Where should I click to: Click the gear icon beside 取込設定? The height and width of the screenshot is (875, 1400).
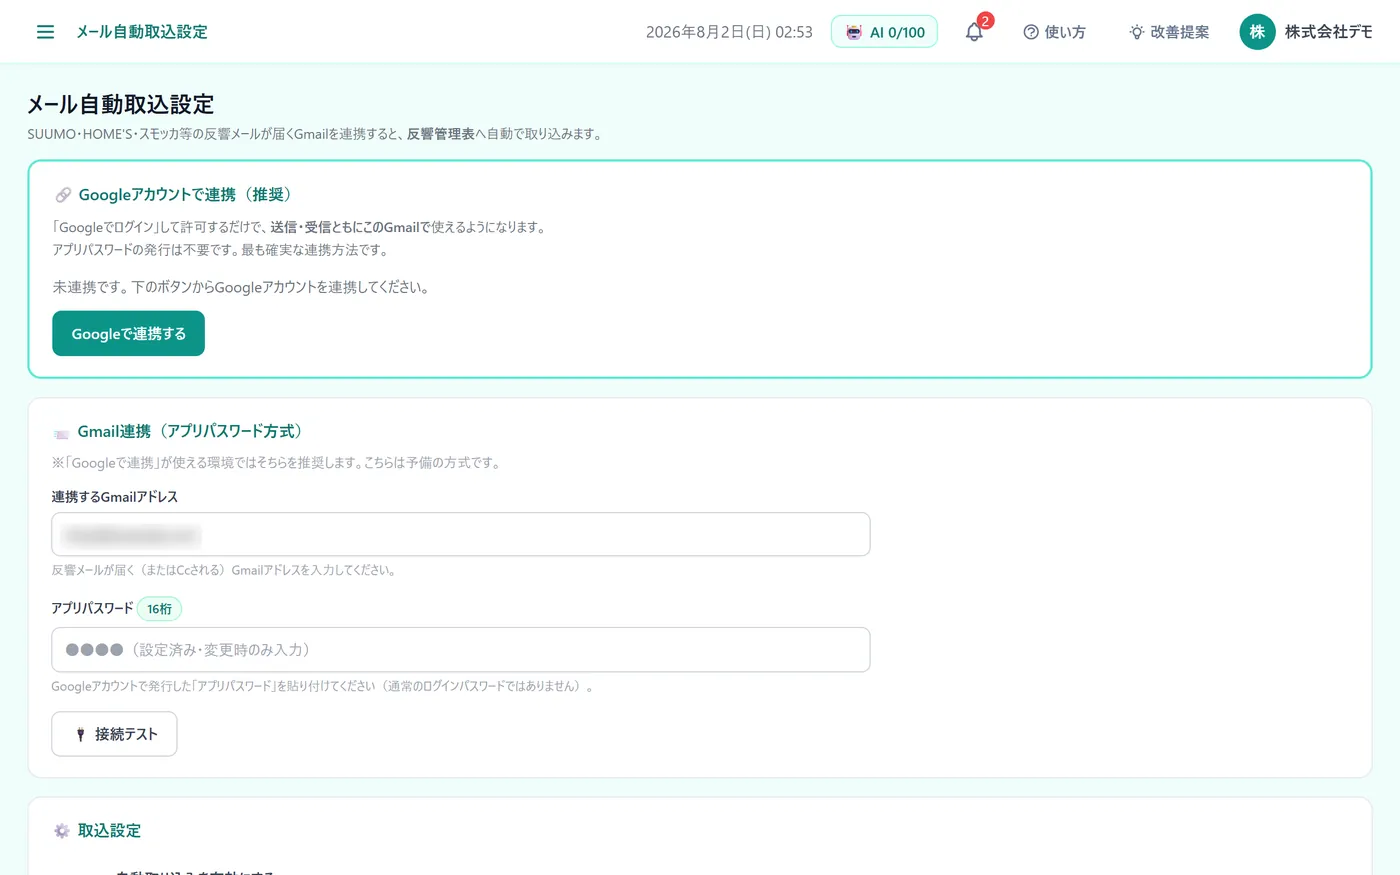point(62,831)
